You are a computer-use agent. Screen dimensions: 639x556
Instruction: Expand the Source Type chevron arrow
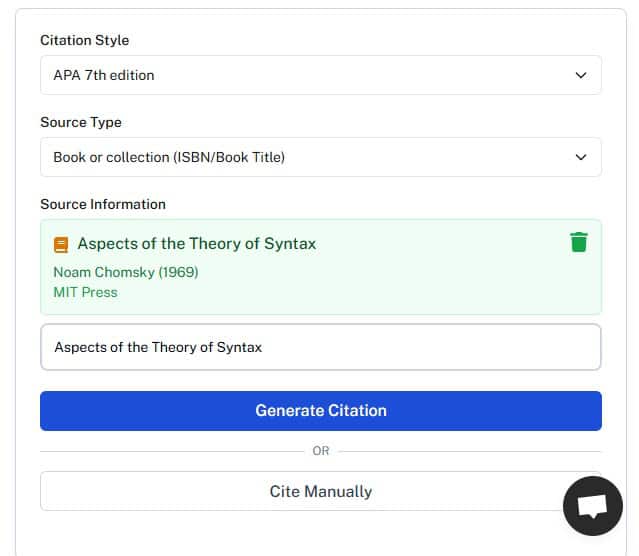pos(581,157)
